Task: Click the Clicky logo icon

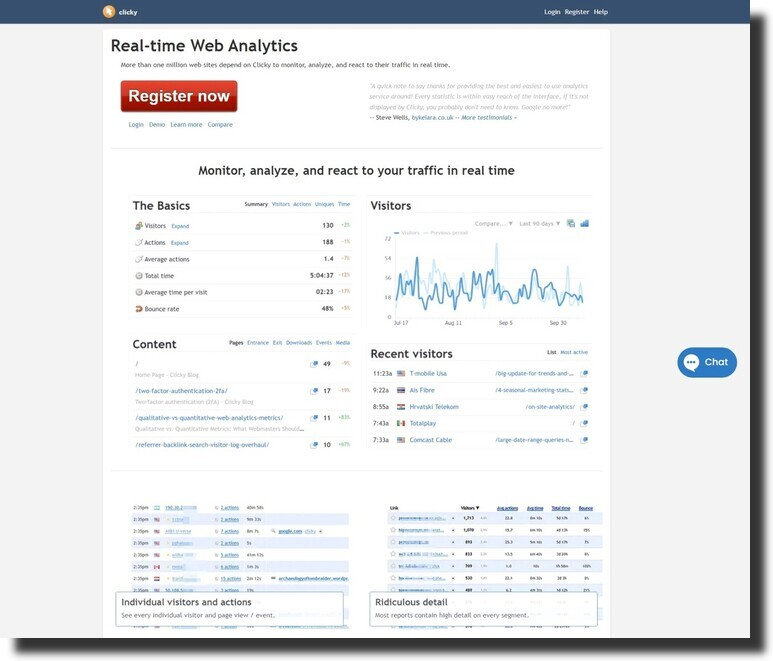Action: point(109,11)
